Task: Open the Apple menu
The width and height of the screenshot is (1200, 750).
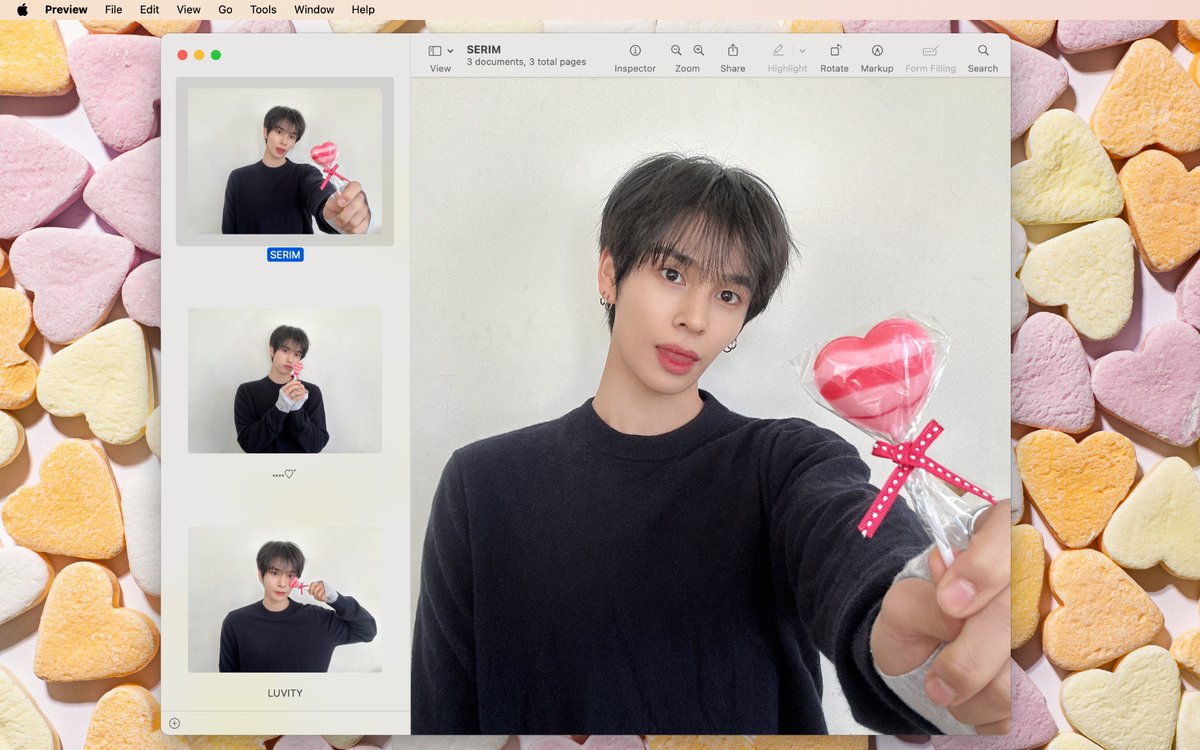Action: tap(23, 10)
